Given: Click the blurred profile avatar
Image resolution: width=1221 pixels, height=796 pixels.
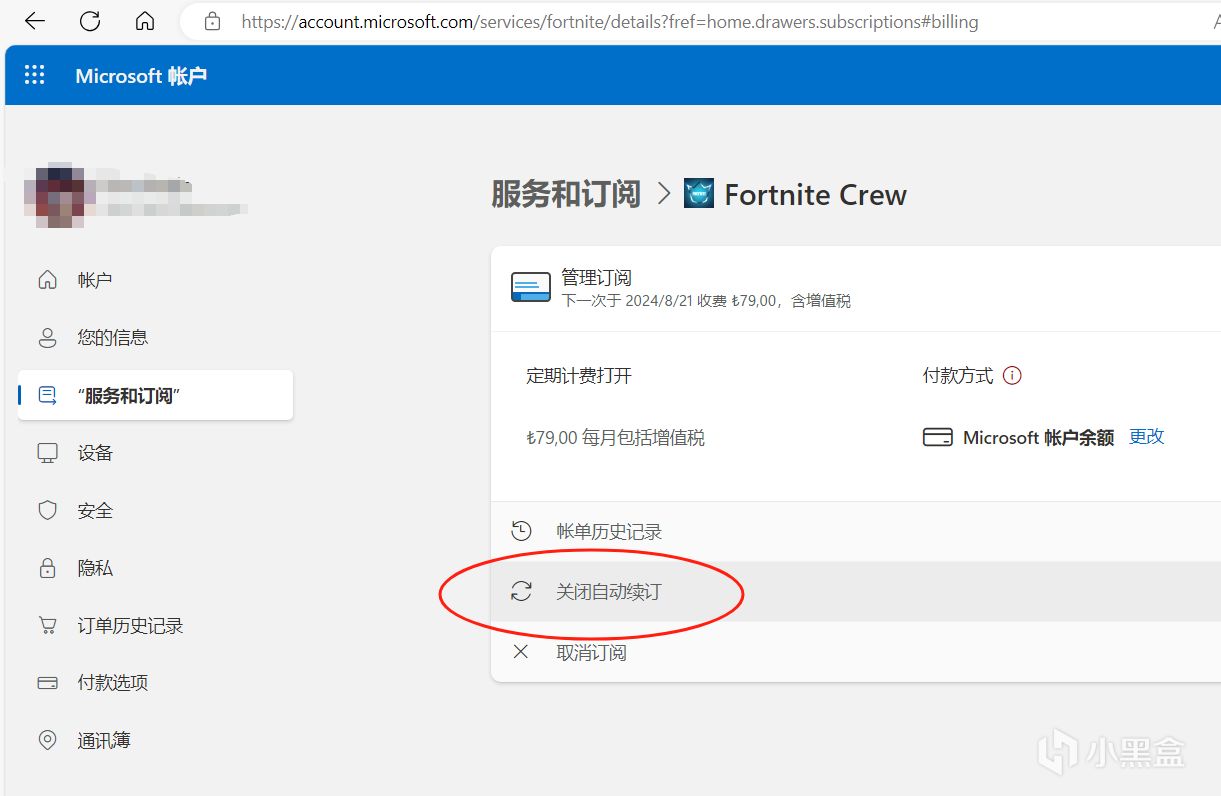Looking at the screenshot, I should [60, 194].
